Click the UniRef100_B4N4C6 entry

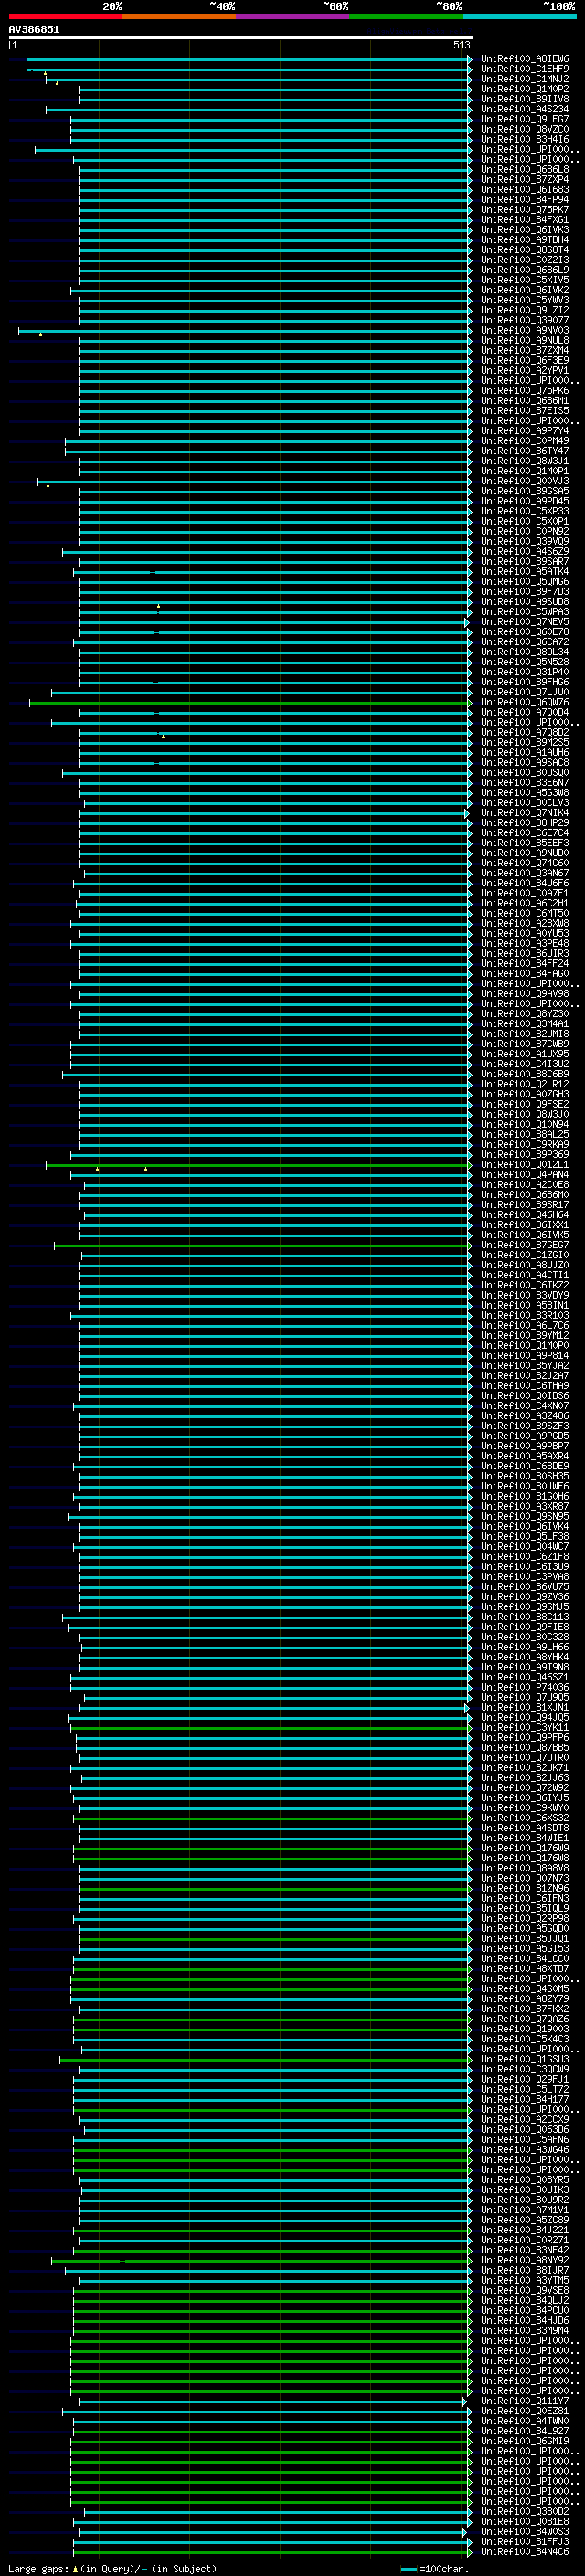click(525, 2552)
